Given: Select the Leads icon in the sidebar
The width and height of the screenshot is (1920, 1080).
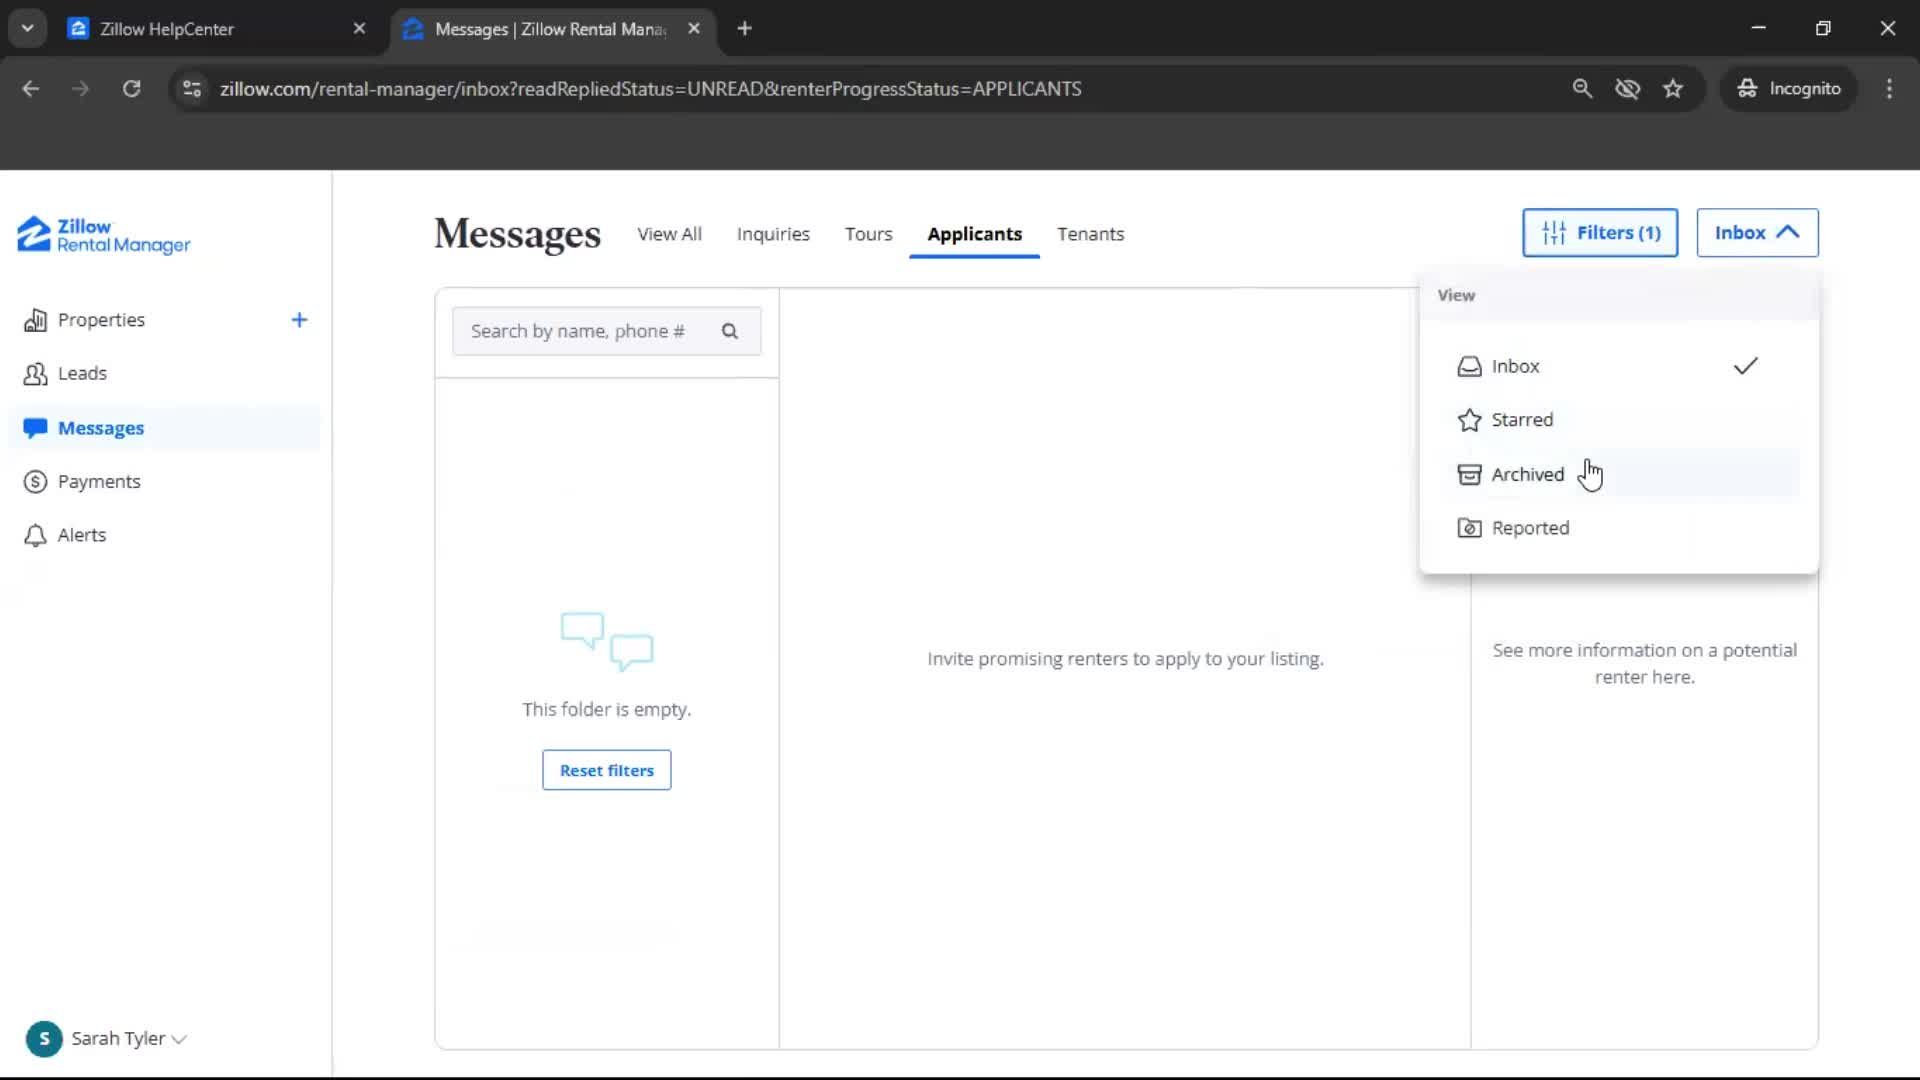Looking at the screenshot, I should [x=35, y=374].
